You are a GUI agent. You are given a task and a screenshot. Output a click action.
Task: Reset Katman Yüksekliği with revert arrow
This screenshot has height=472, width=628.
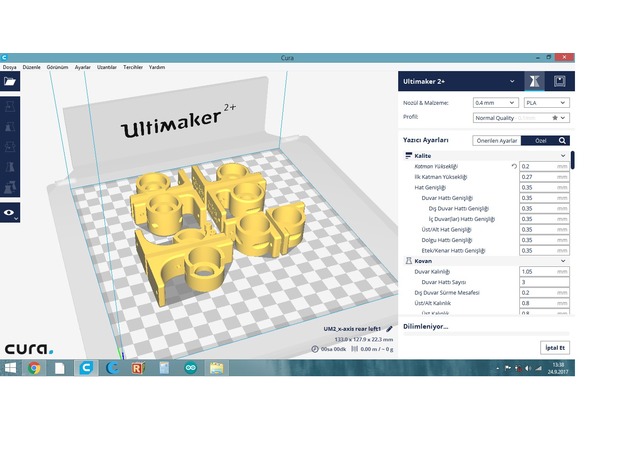(x=514, y=166)
